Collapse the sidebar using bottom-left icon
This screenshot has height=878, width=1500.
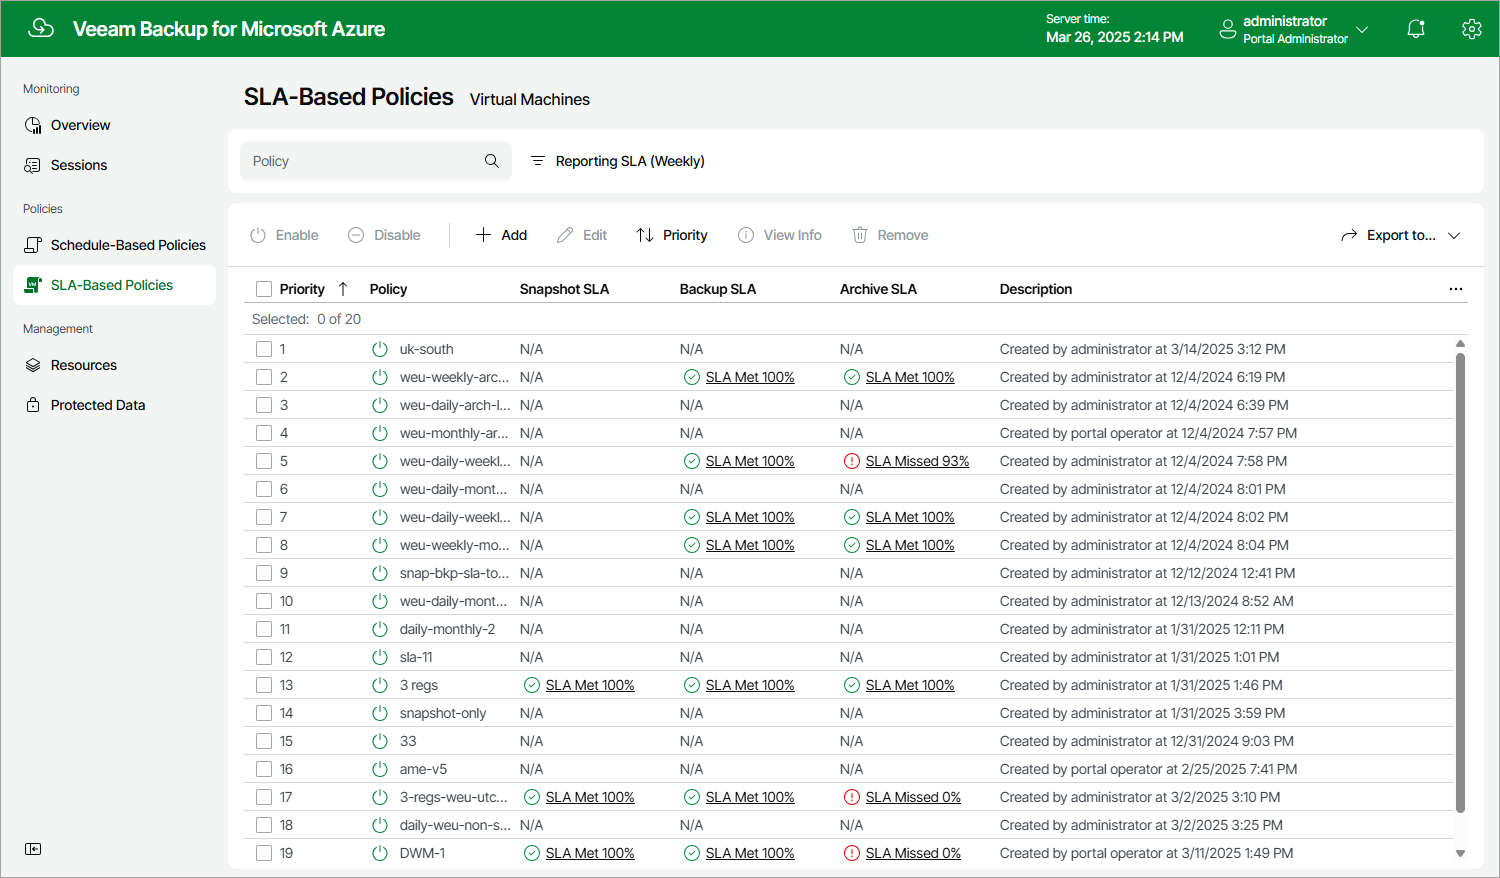(x=33, y=849)
